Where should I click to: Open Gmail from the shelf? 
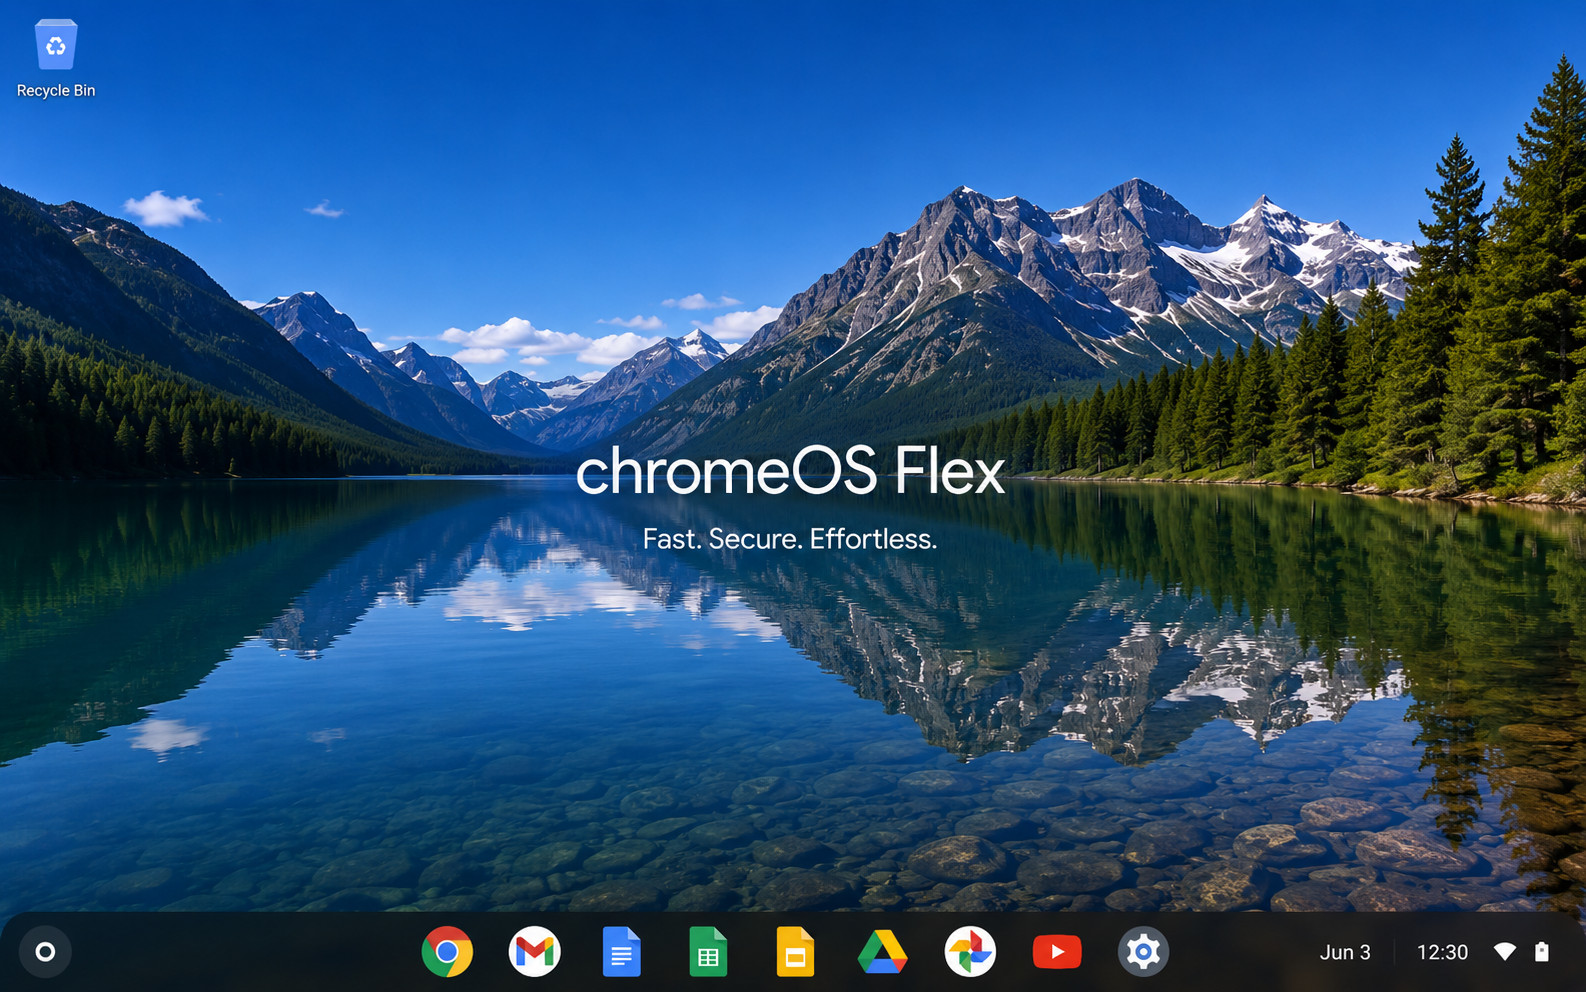click(x=534, y=952)
